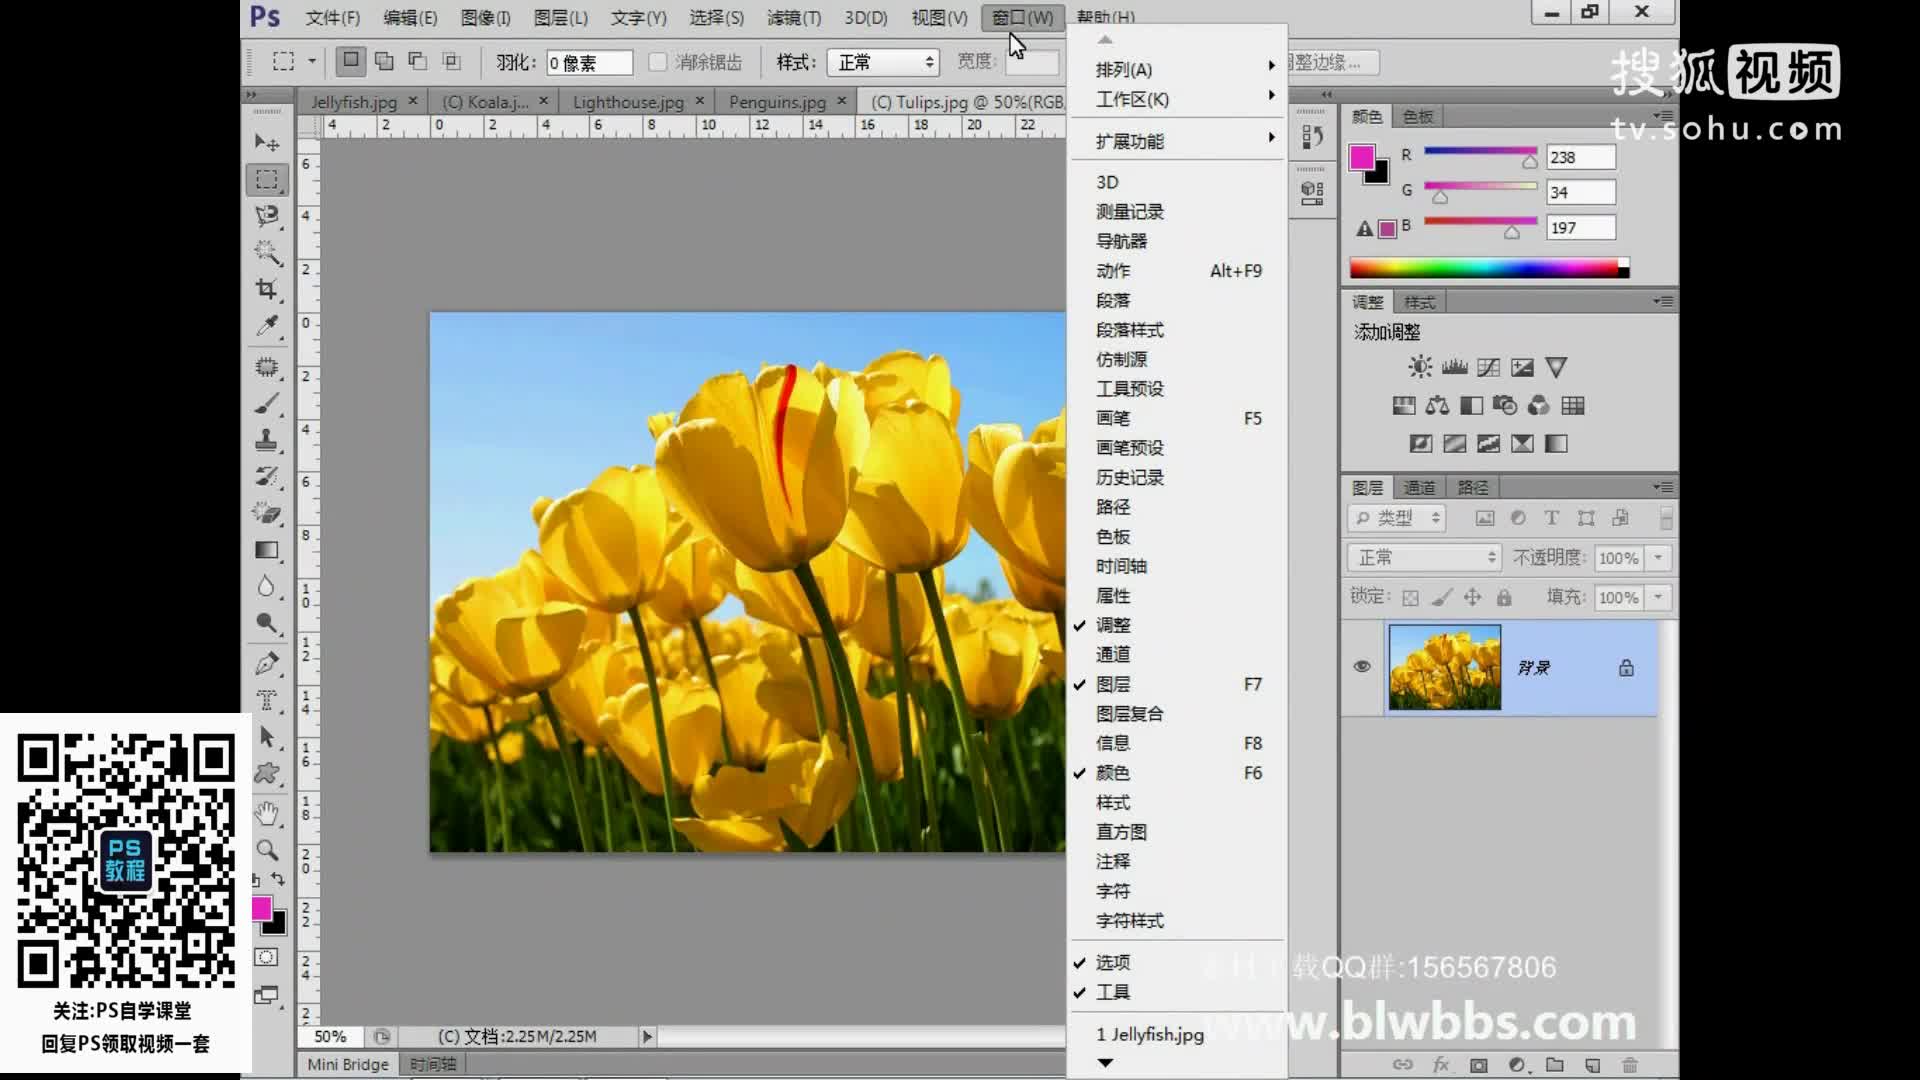
Task: Click the add to selection mode button
Action: pos(384,61)
